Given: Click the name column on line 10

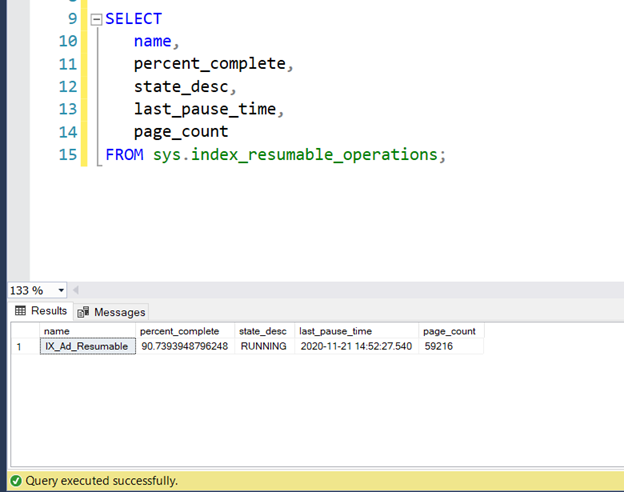Looking at the screenshot, I should (x=152, y=41).
